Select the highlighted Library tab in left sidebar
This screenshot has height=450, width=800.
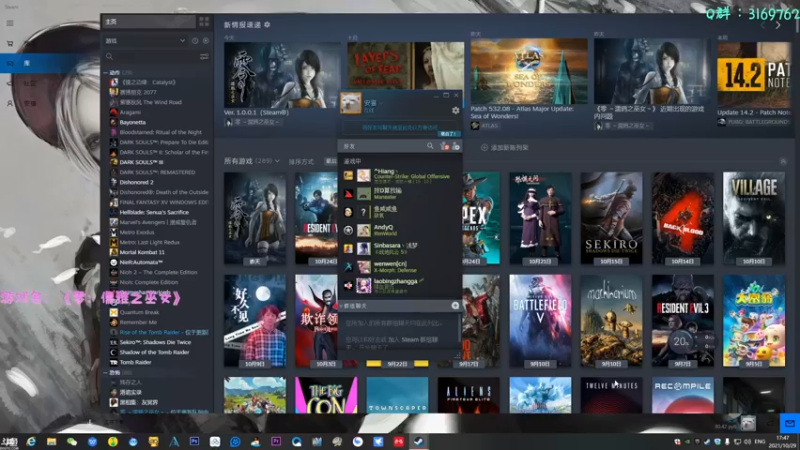pyautogui.click(x=50, y=63)
